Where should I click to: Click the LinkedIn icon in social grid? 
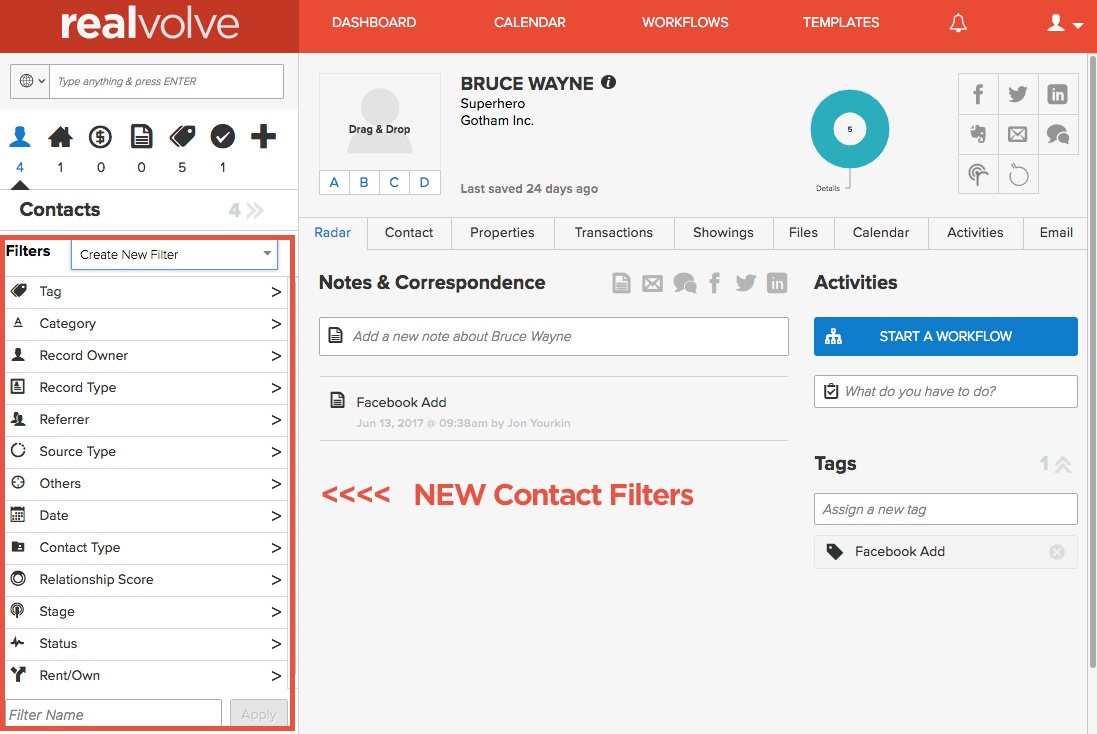click(x=1057, y=95)
